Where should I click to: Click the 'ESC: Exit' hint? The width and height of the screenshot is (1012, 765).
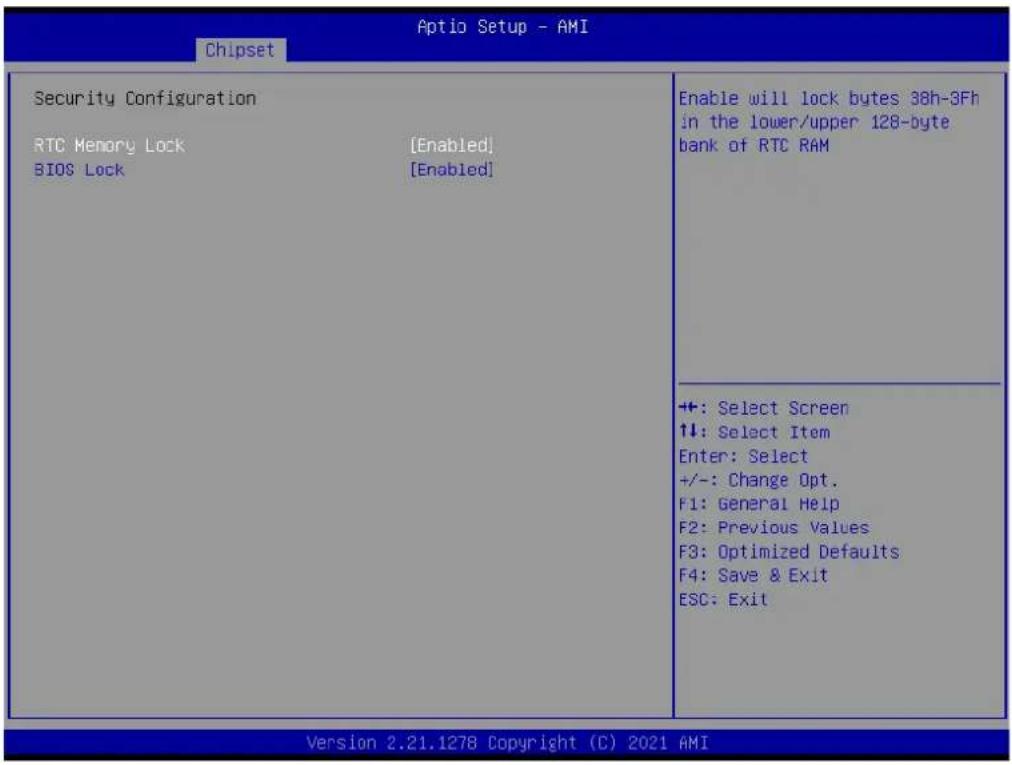point(723,600)
